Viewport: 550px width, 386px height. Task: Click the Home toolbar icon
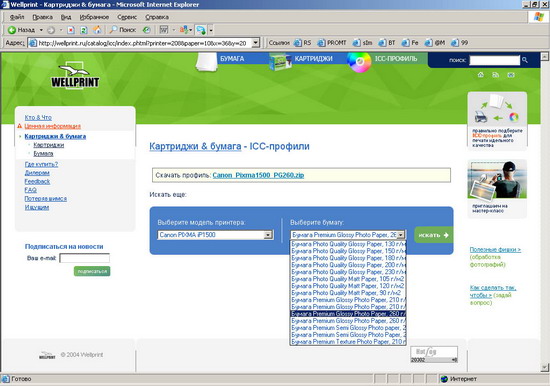pyautogui.click(x=97, y=30)
